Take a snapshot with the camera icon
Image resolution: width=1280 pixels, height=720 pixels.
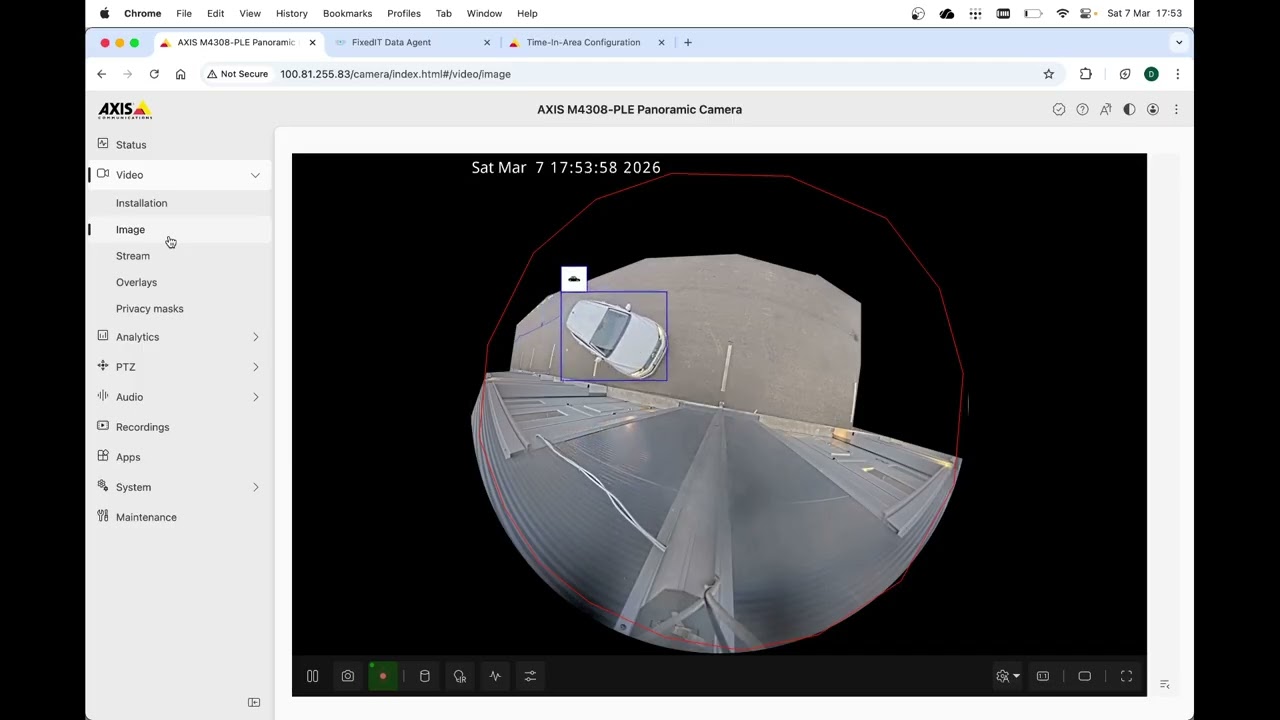348,677
